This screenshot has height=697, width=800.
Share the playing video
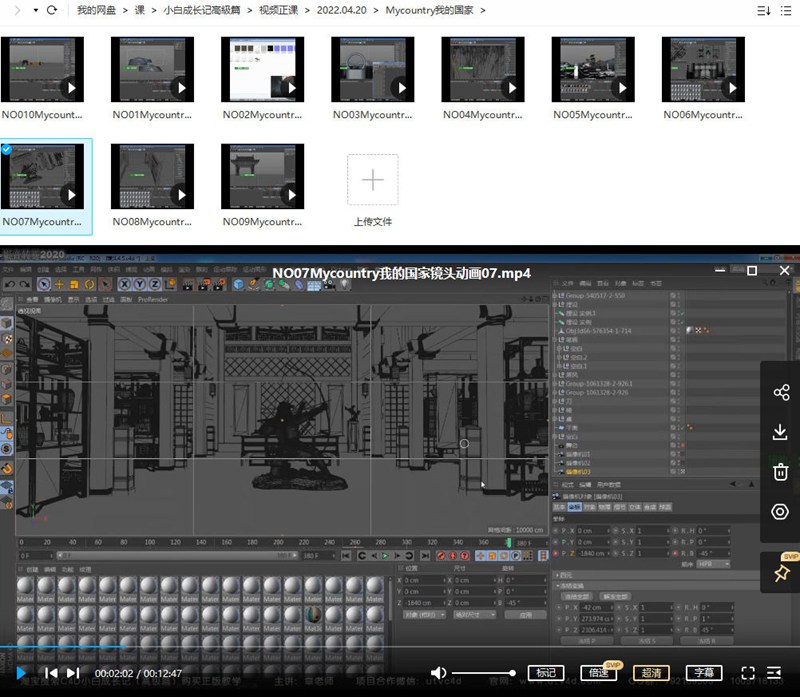click(x=781, y=392)
